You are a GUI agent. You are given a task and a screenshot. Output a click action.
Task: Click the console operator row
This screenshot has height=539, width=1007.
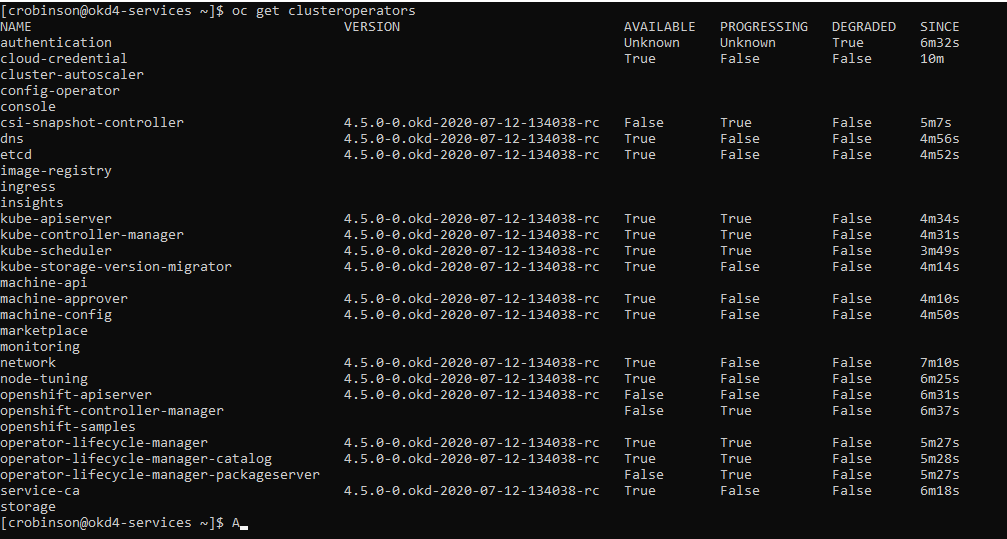click(28, 107)
